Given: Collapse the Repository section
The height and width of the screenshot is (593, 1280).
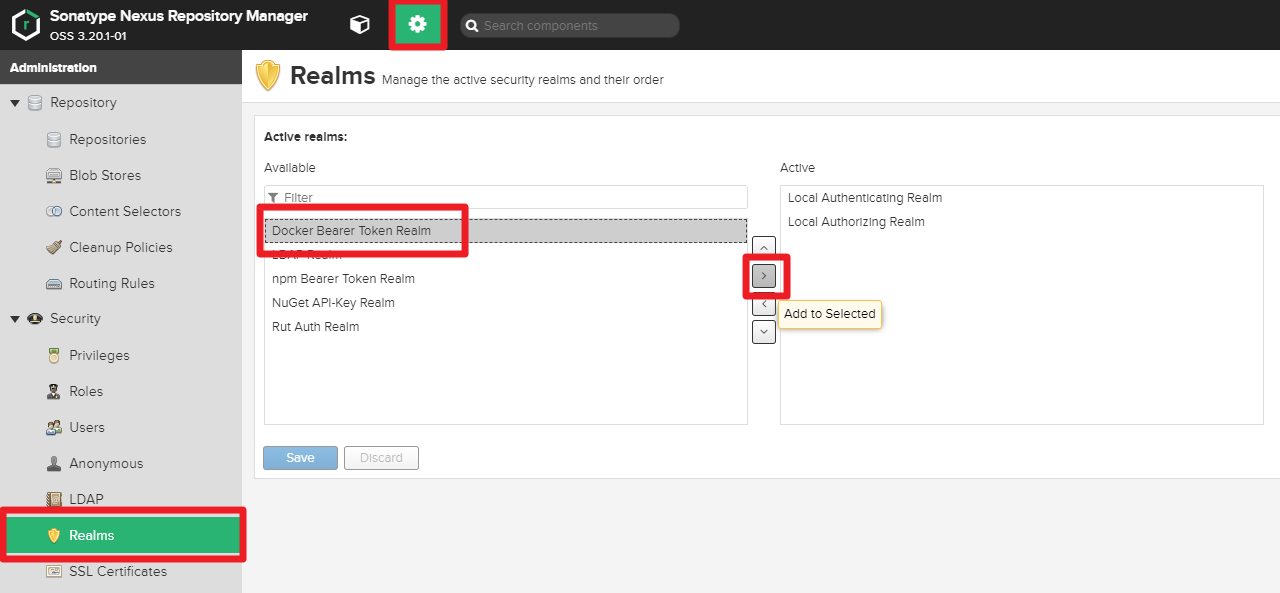Looking at the screenshot, I should pyautogui.click(x=15, y=102).
